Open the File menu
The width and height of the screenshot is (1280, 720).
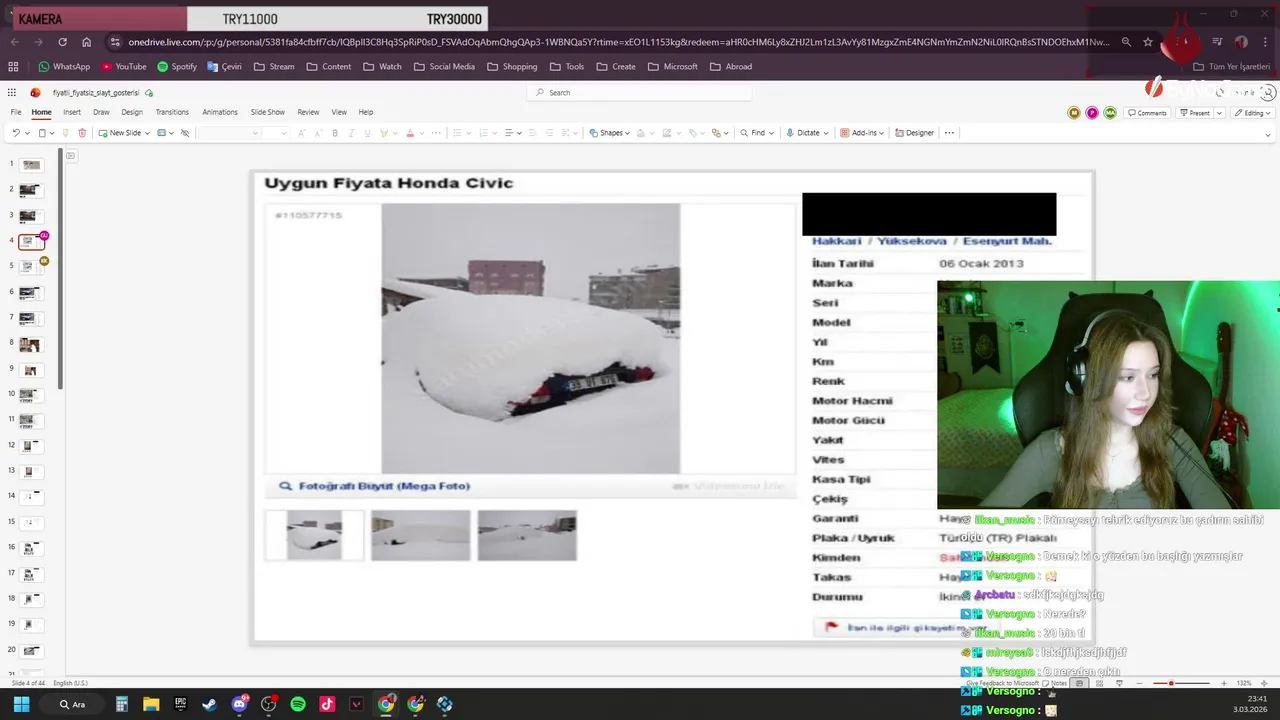16,112
